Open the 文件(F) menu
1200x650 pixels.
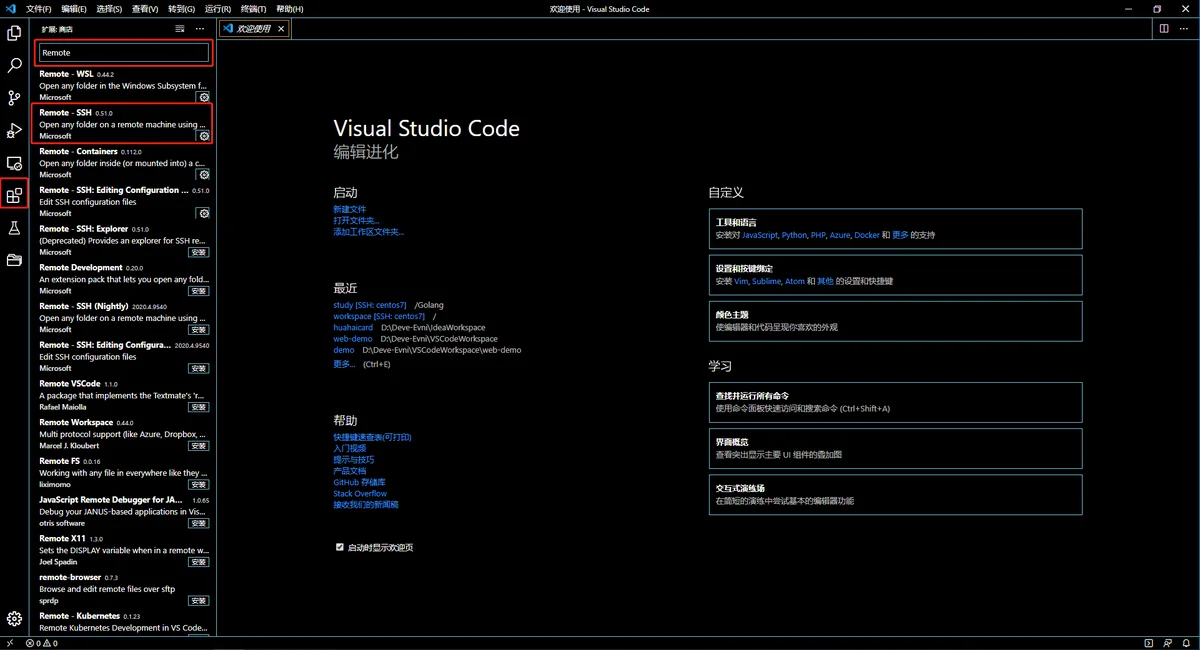point(38,9)
